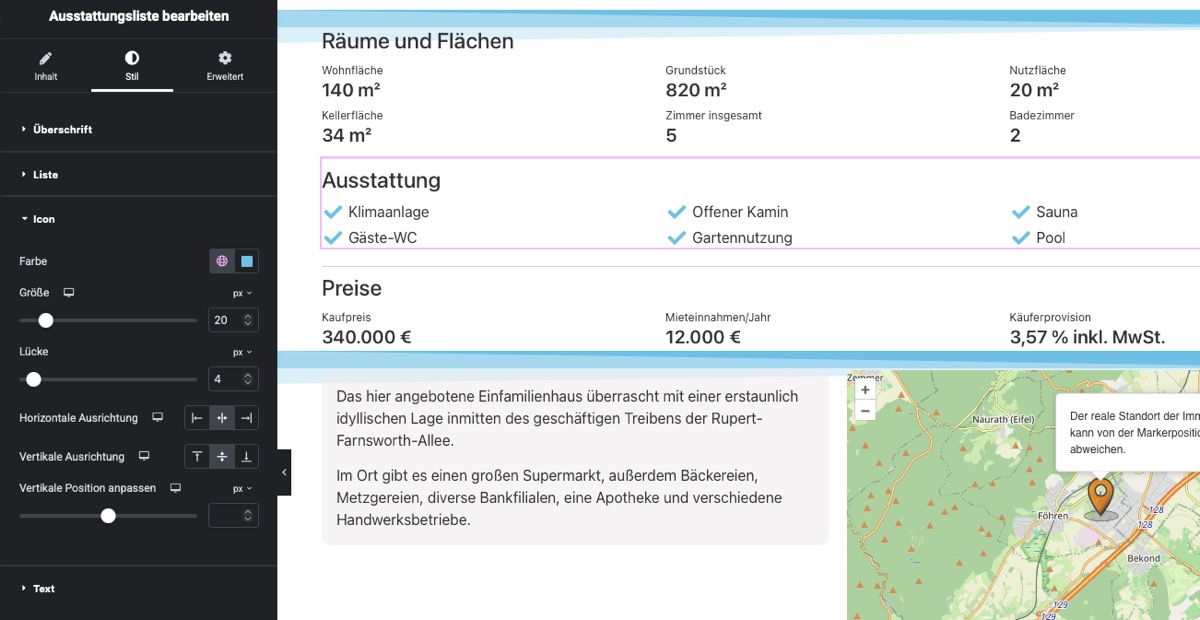Select horizontal center alignment
This screenshot has height=620, width=1200.
[x=222, y=418]
